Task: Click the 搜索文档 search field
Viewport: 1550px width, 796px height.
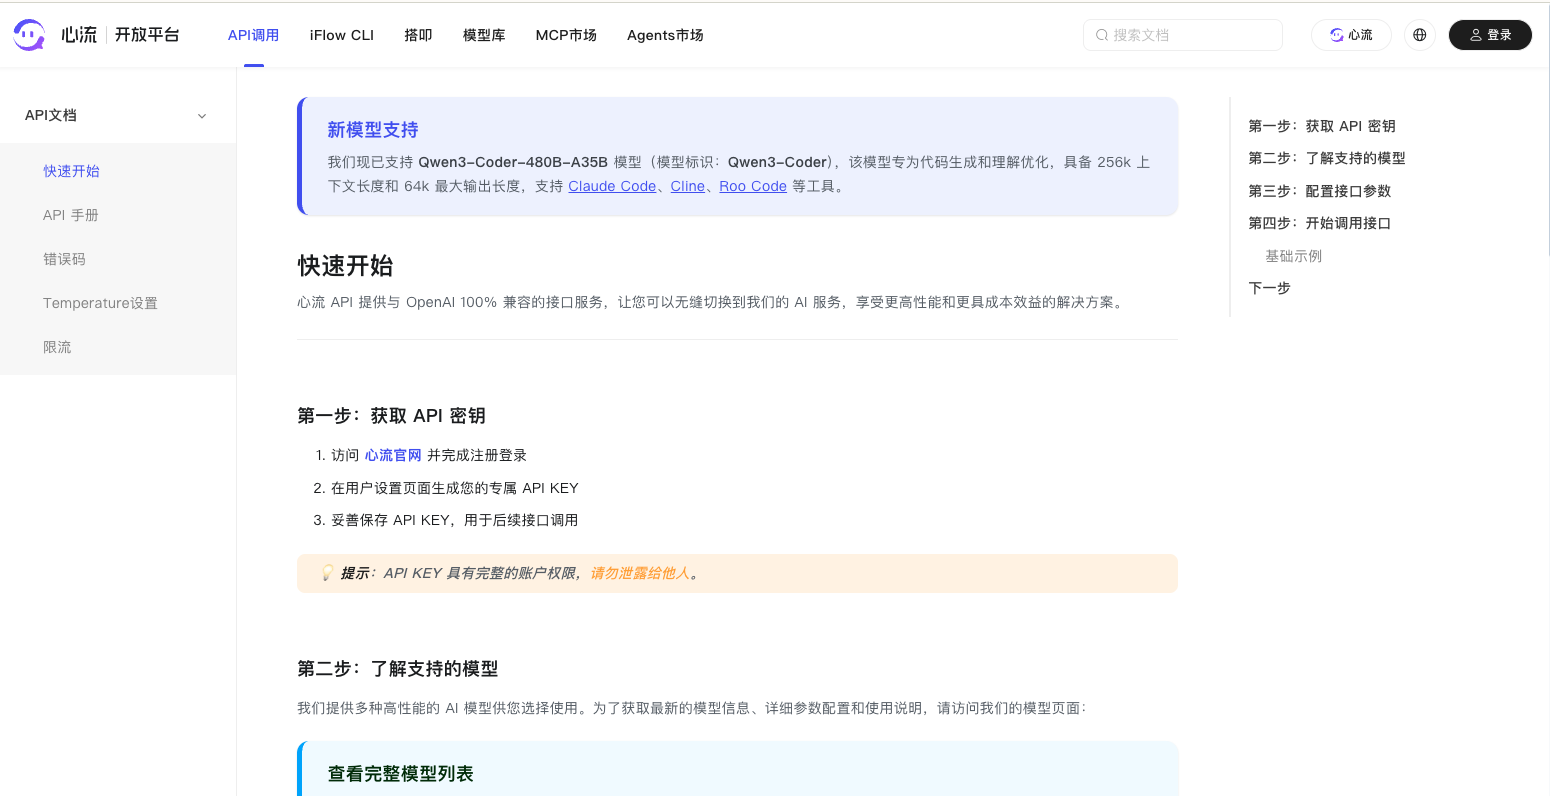Action: [1183, 35]
